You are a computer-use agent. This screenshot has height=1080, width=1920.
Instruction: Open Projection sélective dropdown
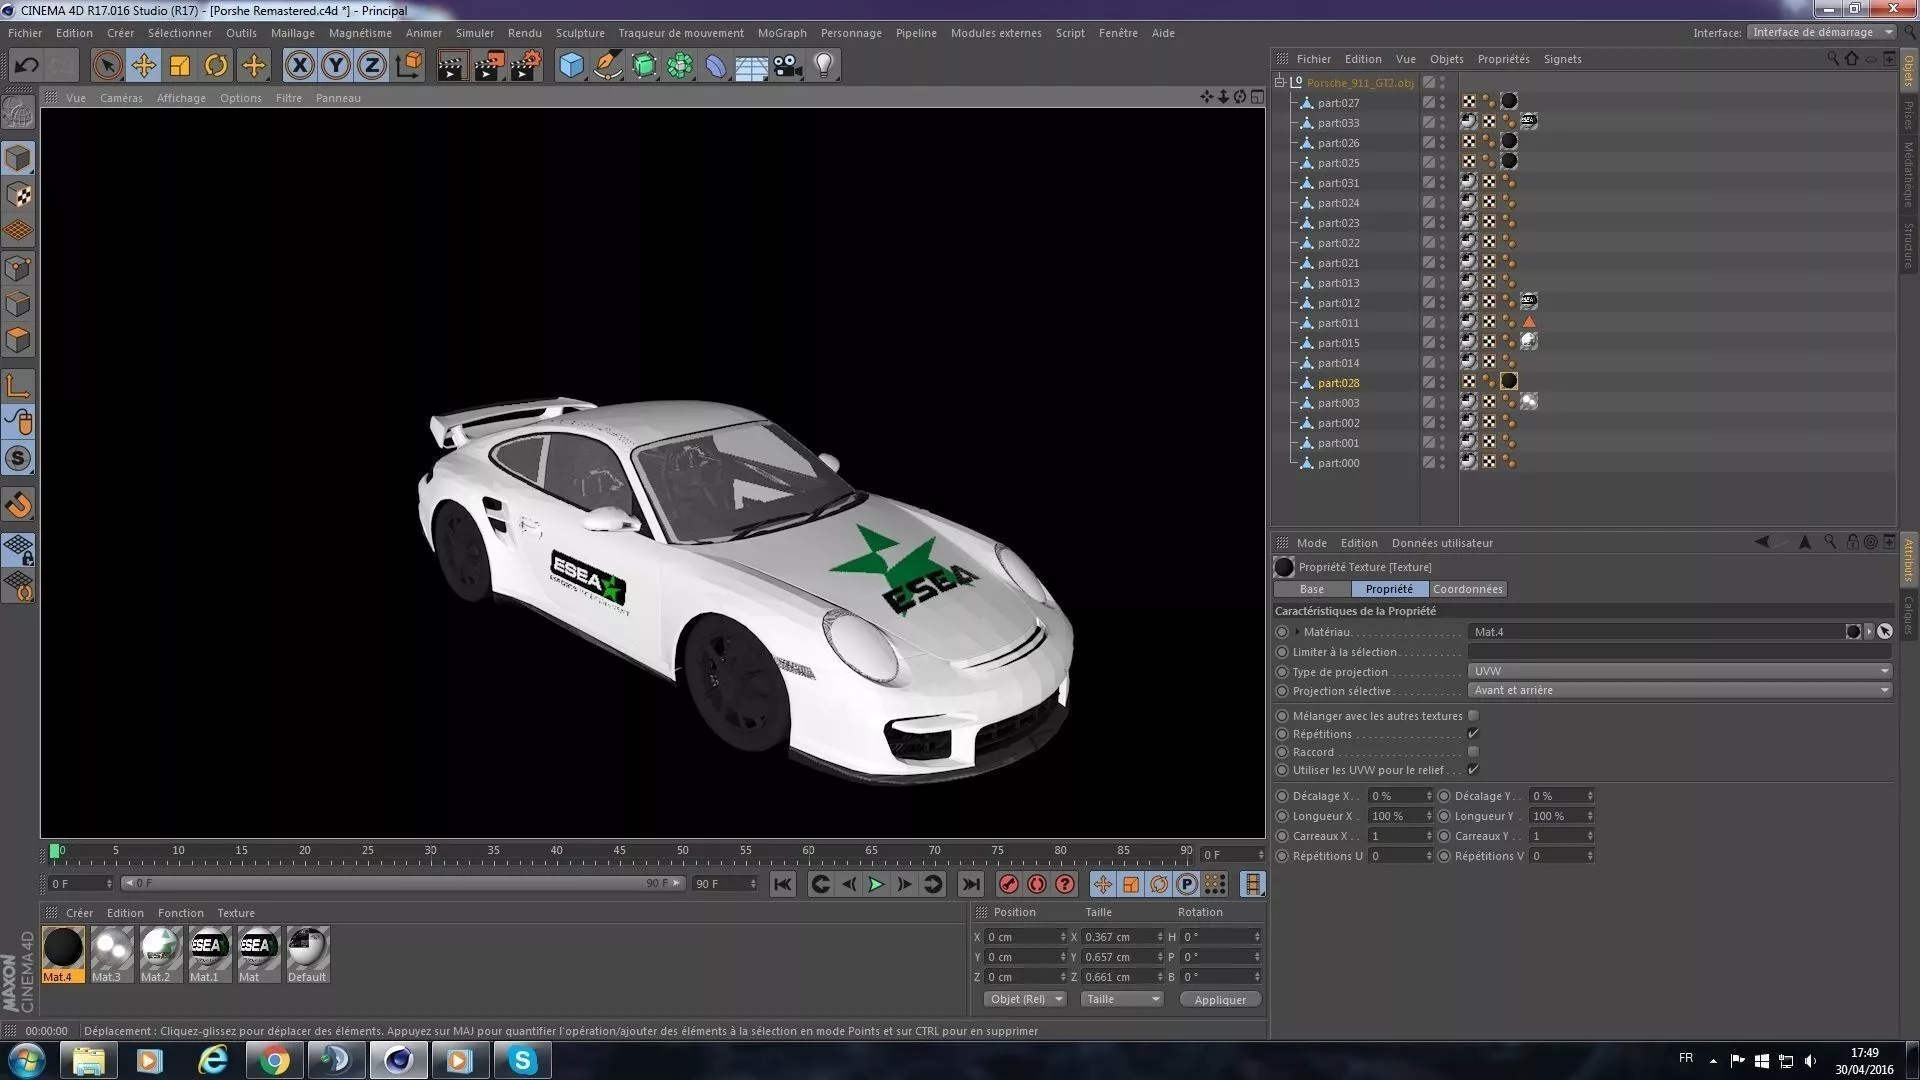(x=1680, y=690)
